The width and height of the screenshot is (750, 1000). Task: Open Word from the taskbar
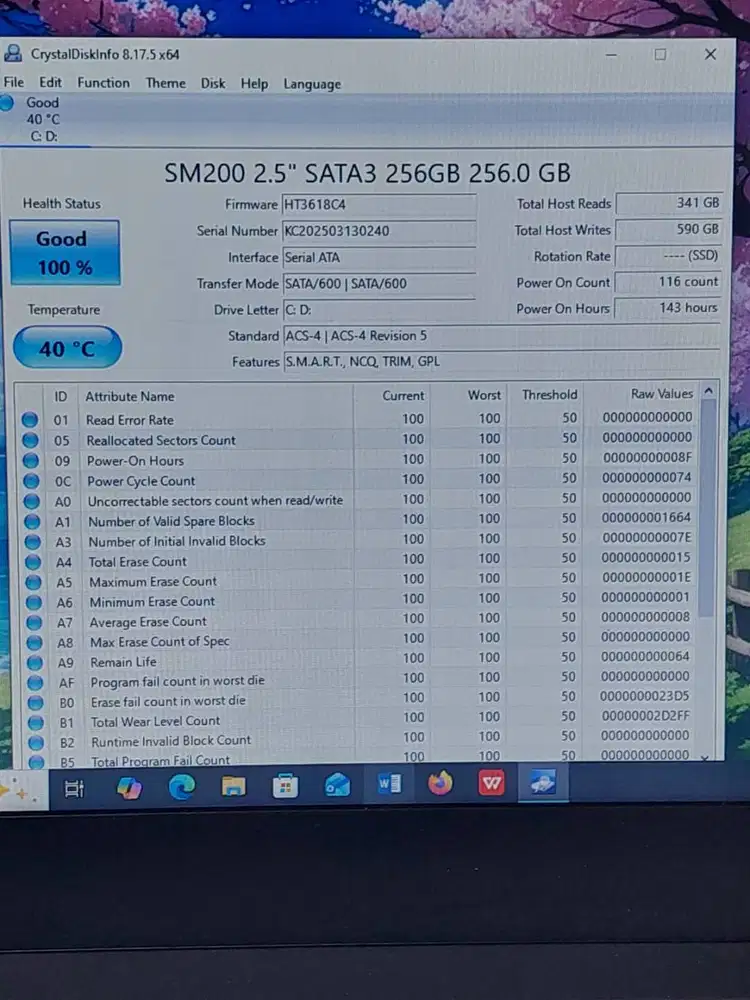(x=389, y=784)
